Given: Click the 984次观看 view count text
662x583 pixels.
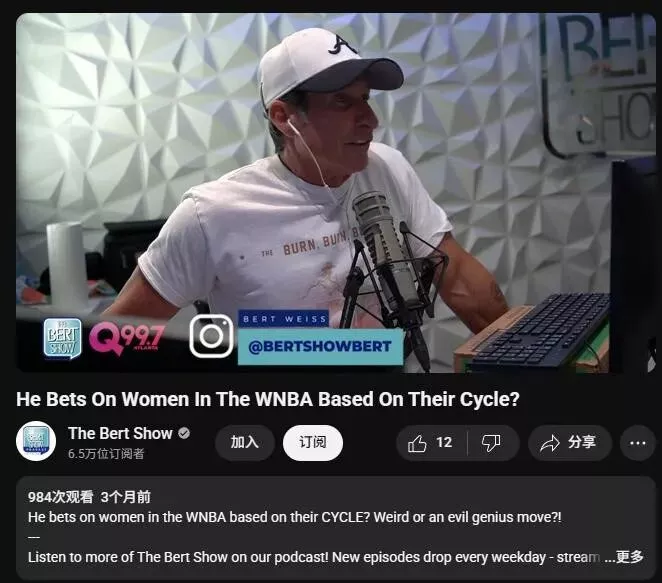Looking at the screenshot, I should 60,497.
